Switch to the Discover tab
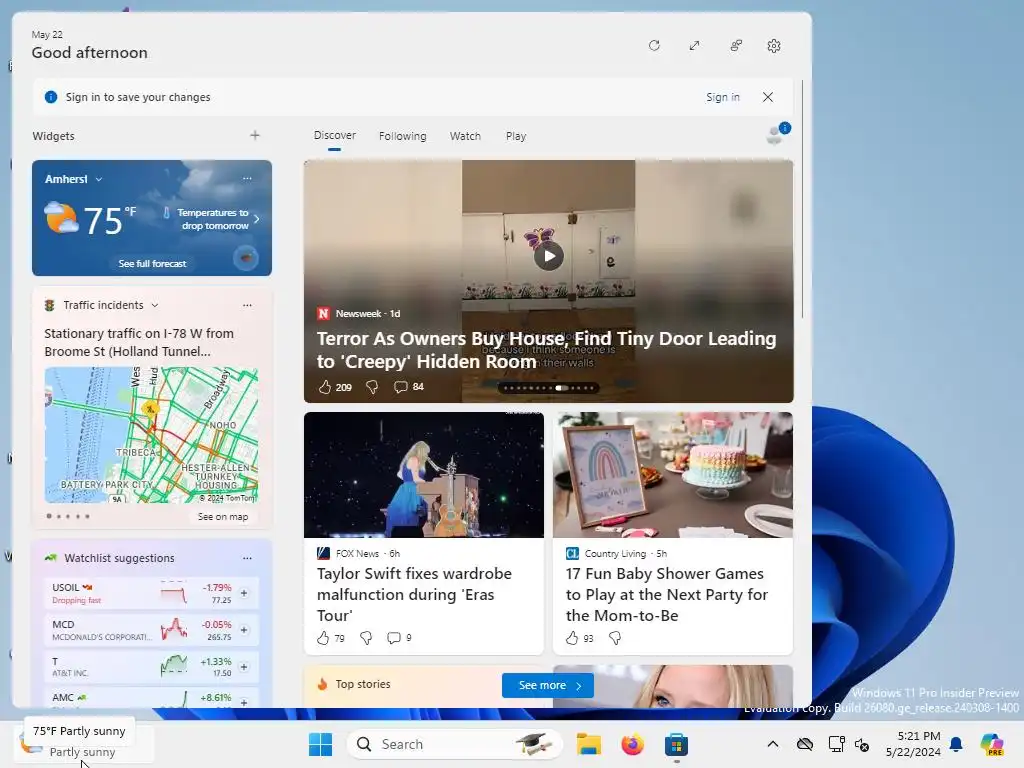This screenshot has height=768, width=1024. [x=334, y=135]
